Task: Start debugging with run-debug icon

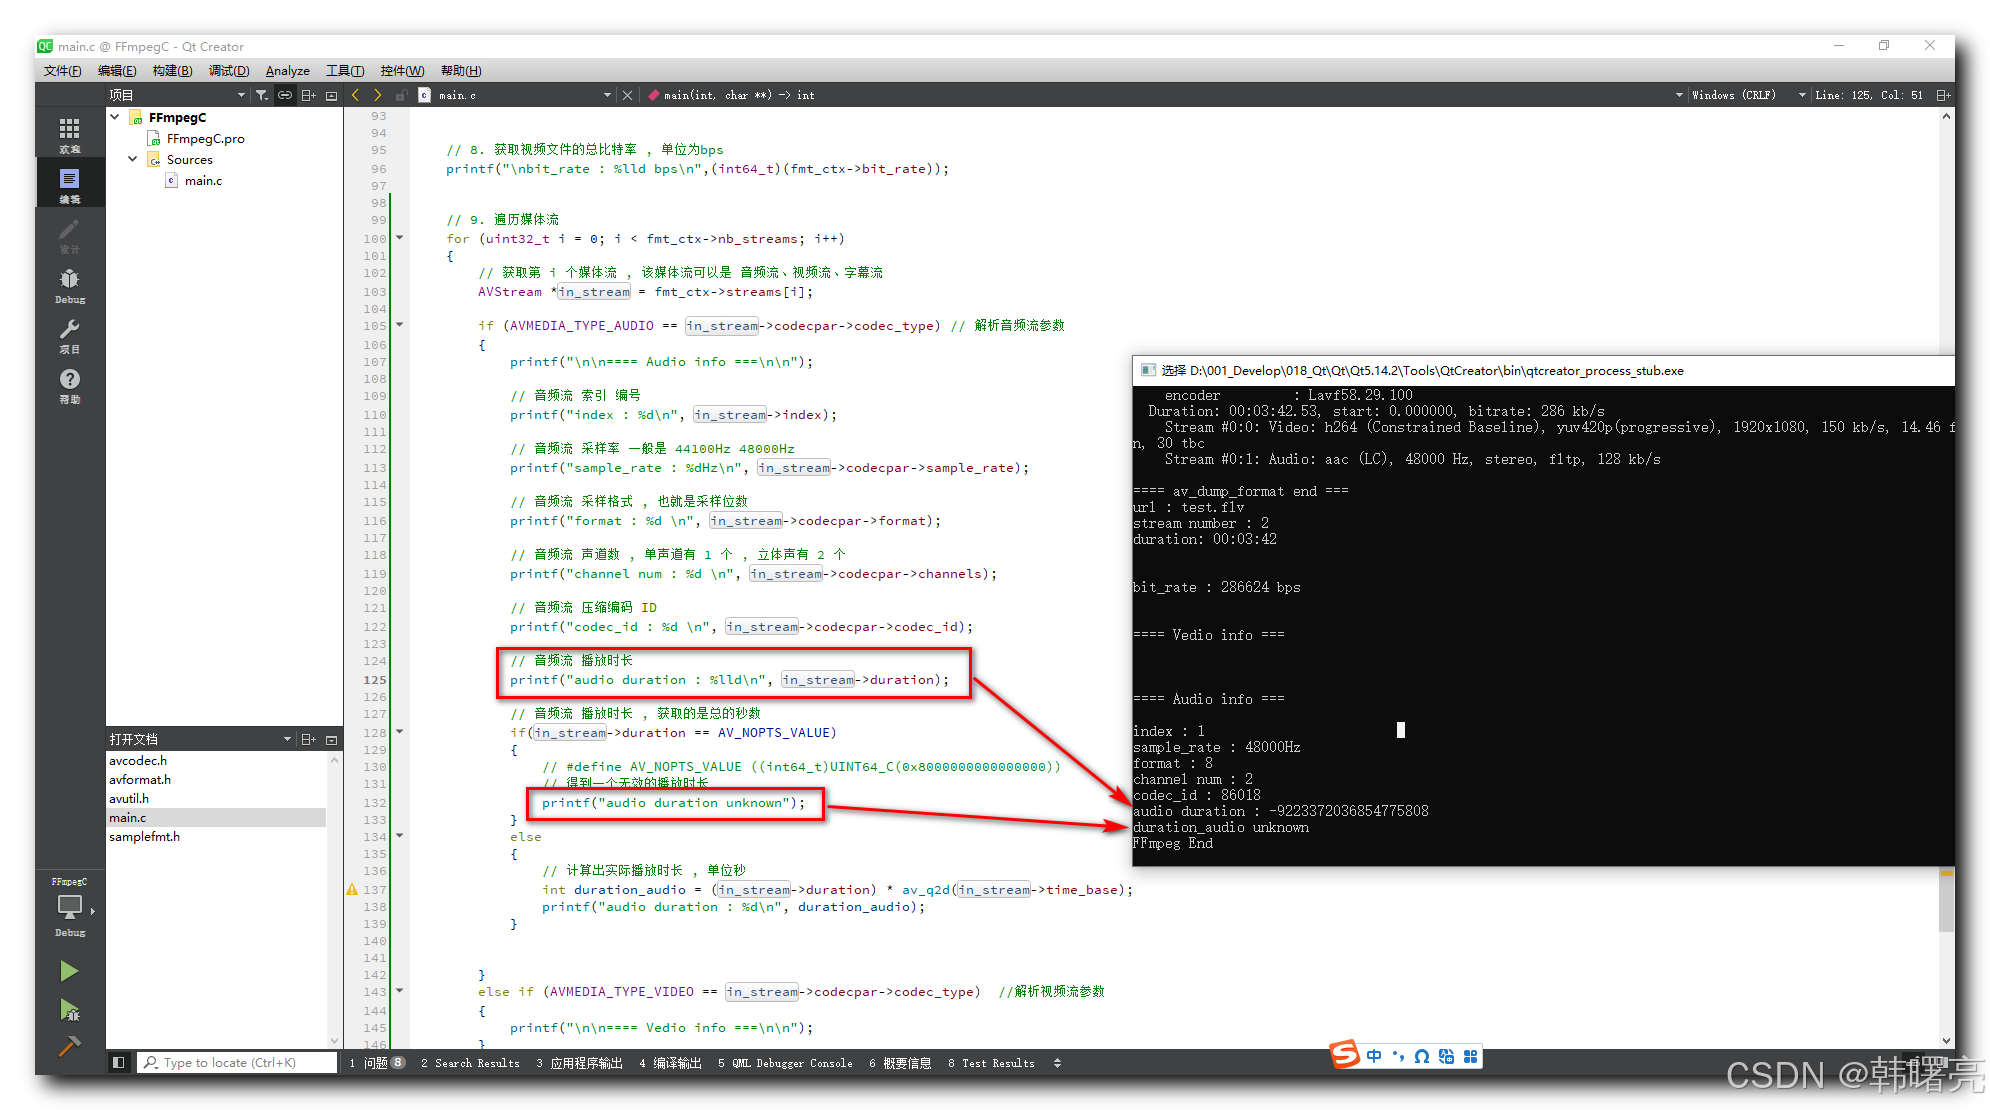Action: tap(69, 1010)
